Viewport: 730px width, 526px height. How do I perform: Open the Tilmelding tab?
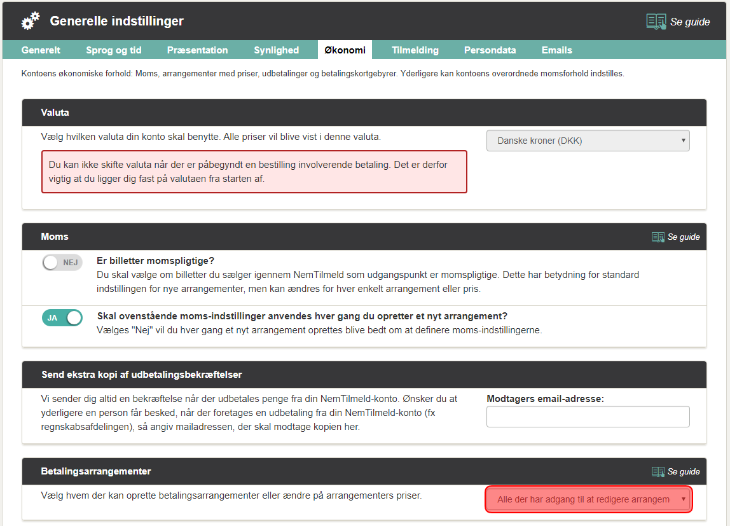tap(415, 50)
